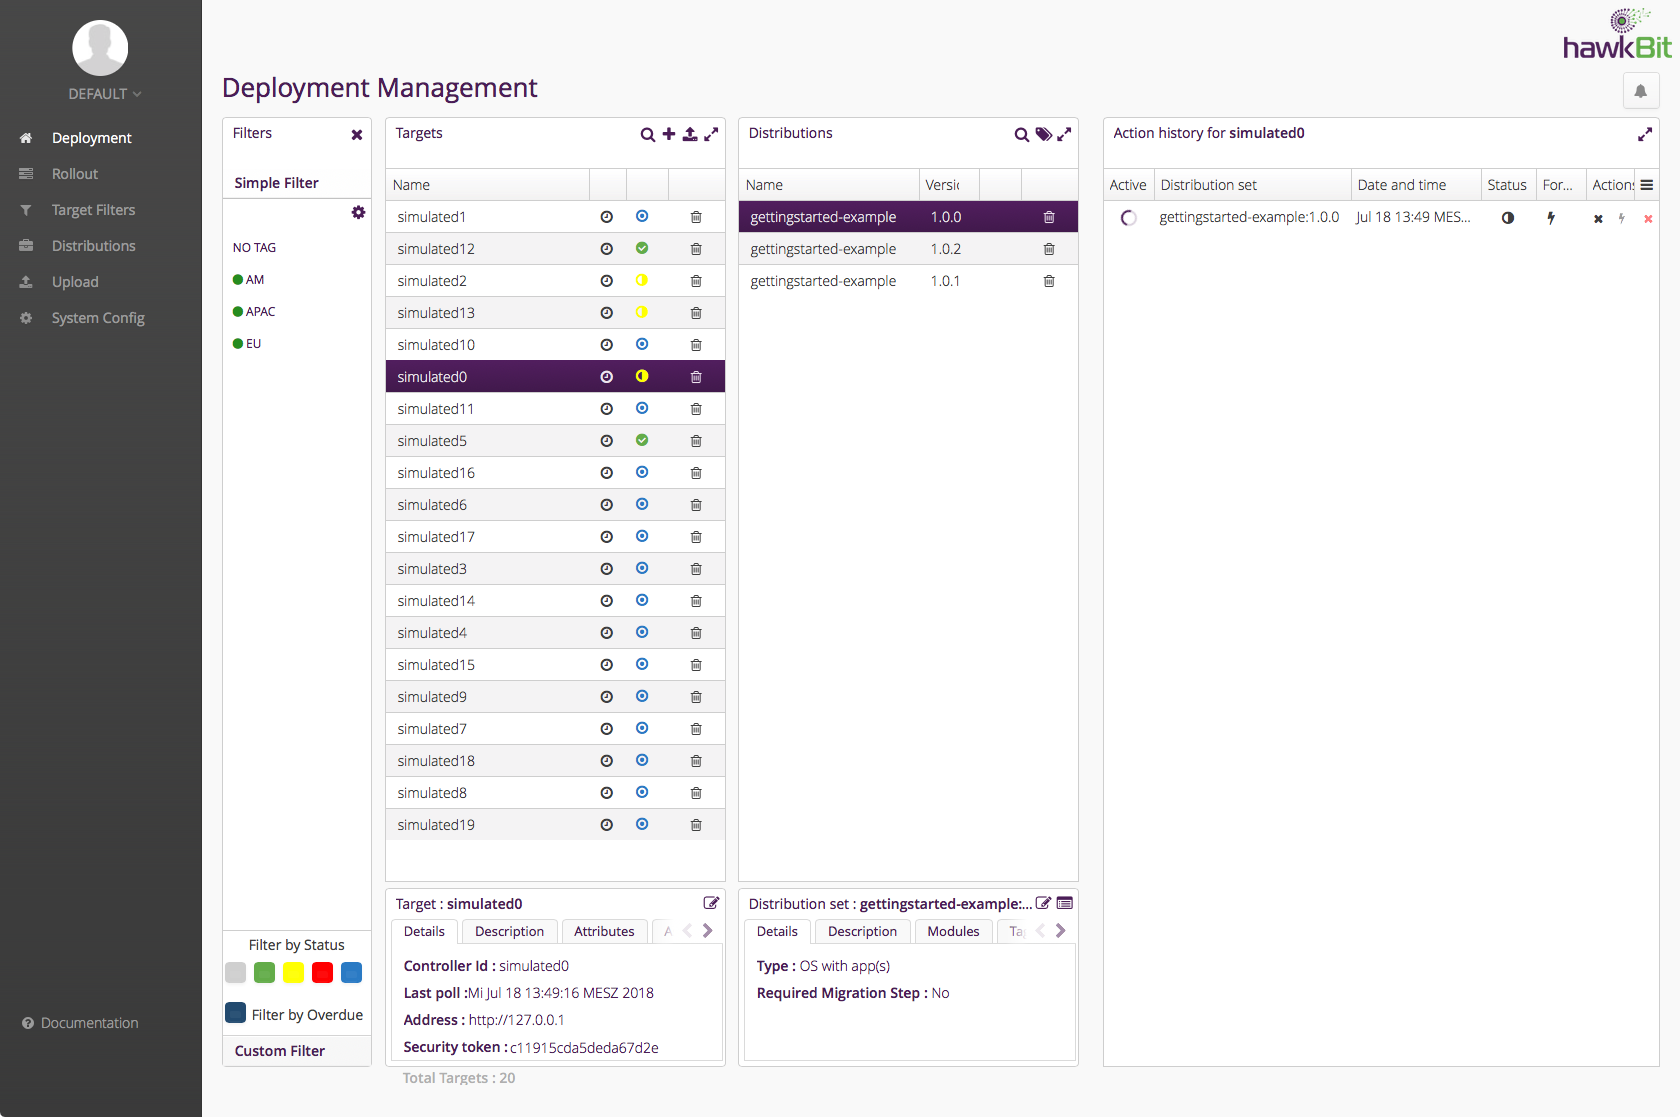Viewport: 1680px width, 1117px height.
Task: Filter targets by NO TAG
Action: [x=254, y=248]
